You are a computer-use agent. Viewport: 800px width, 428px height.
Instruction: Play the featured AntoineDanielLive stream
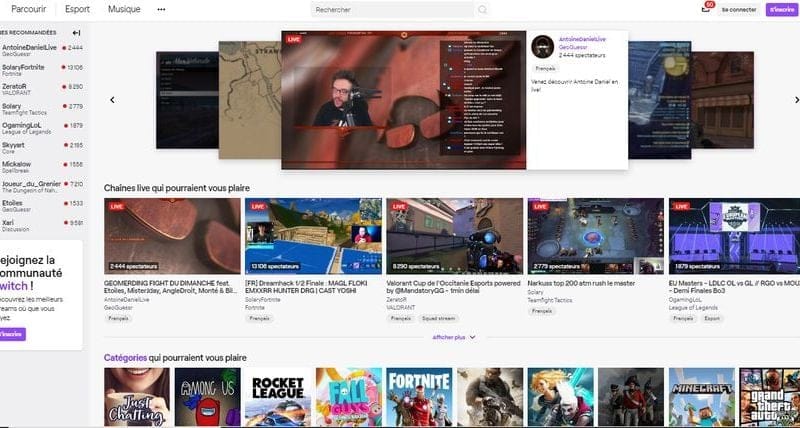pyautogui.click(x=403, y=100)
